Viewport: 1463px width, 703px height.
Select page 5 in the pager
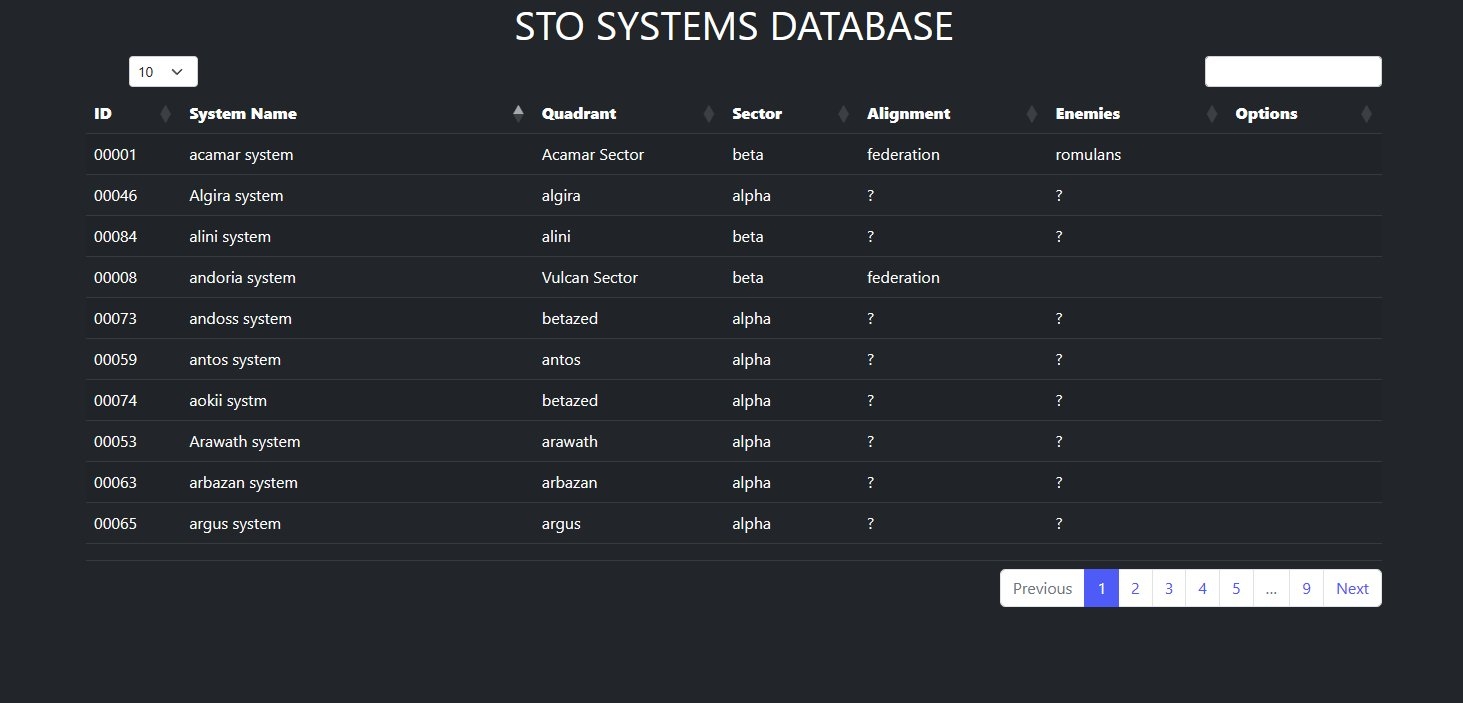point(1236,588)
